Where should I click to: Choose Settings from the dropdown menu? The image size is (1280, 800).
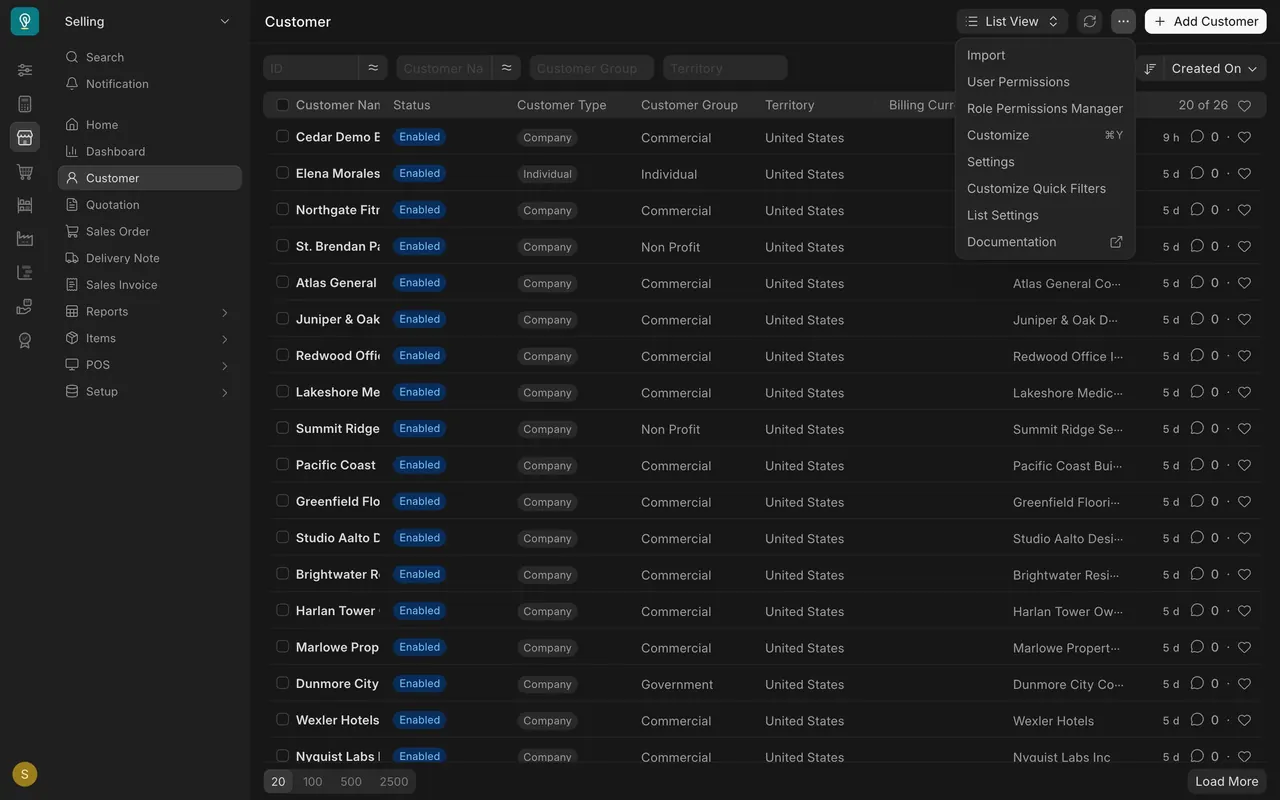pos(1045,162)
